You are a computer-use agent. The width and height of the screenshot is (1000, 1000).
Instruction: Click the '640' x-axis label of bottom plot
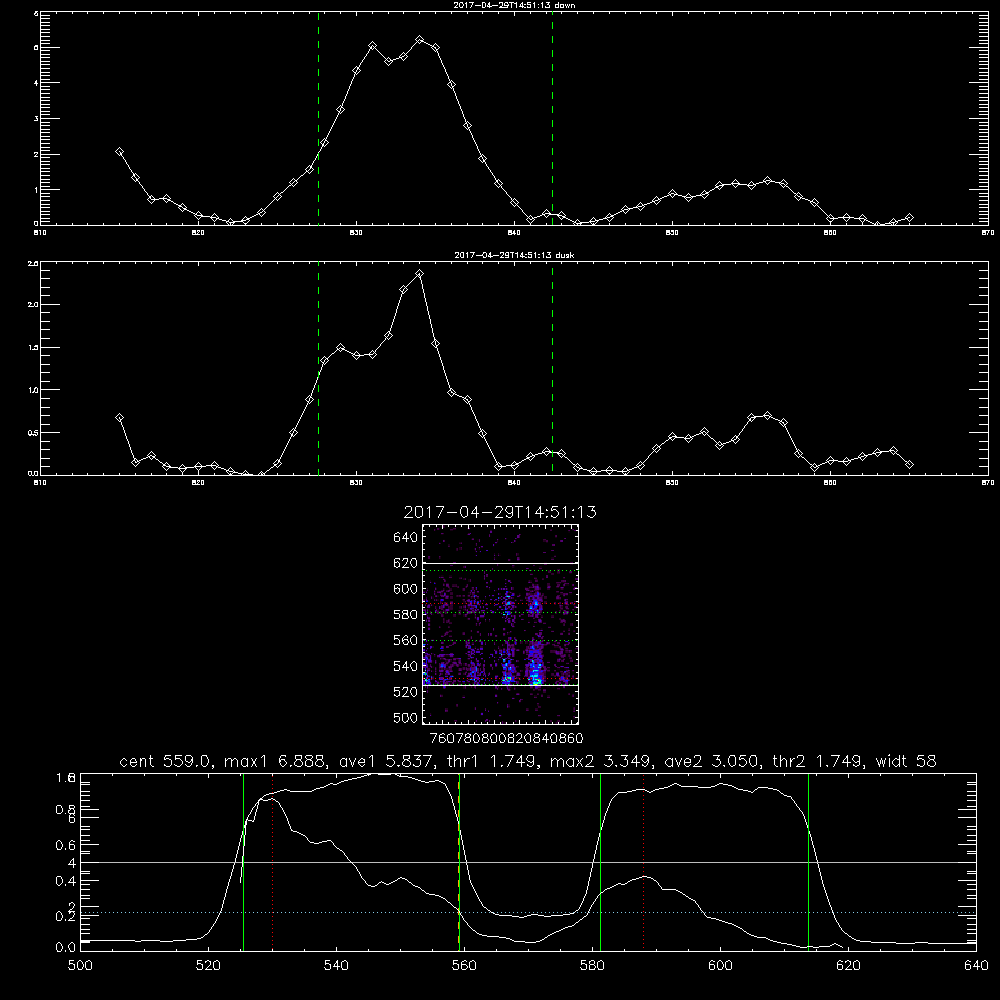click(x=976, y=966)
